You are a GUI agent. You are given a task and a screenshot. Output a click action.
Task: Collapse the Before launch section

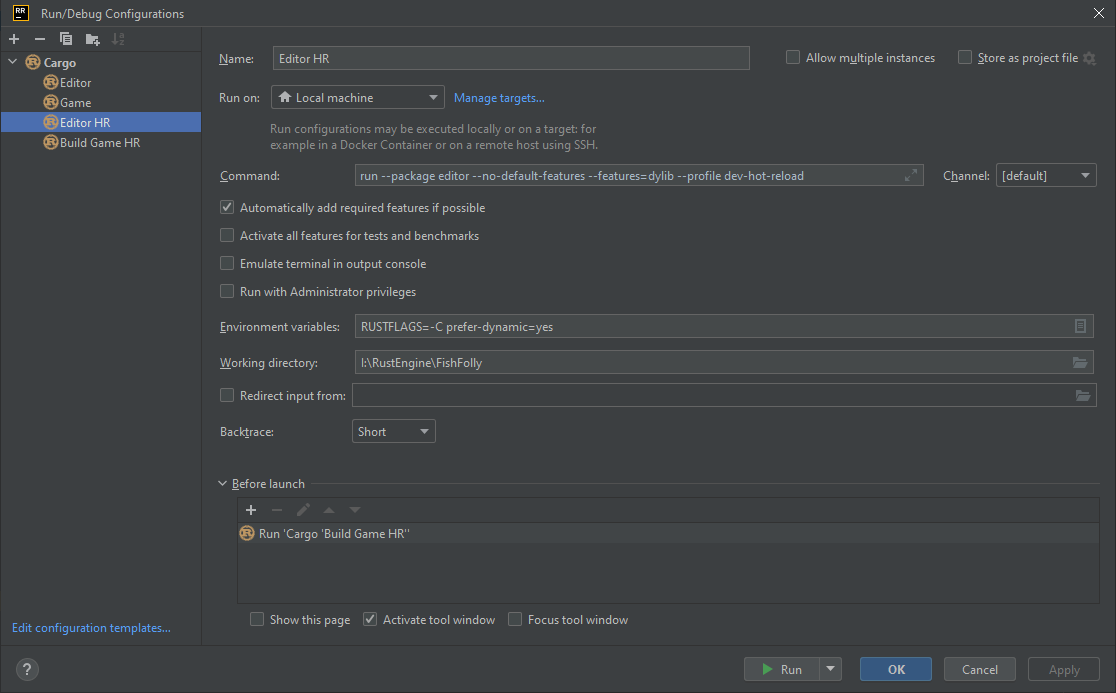click(x=223, y=484)
